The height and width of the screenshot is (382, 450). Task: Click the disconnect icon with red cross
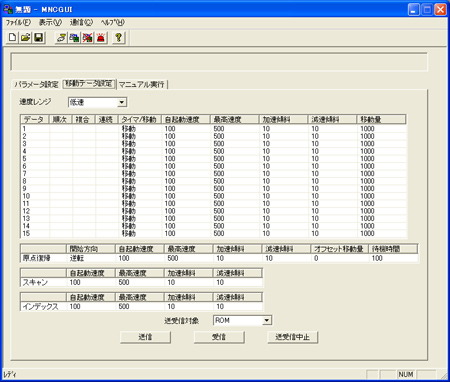click(88, 37)
